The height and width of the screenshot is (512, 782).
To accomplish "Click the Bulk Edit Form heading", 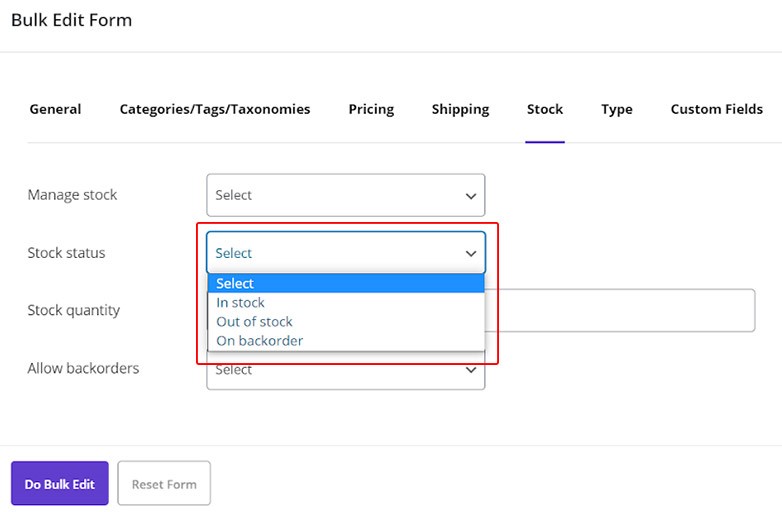I will click(71, 20).
